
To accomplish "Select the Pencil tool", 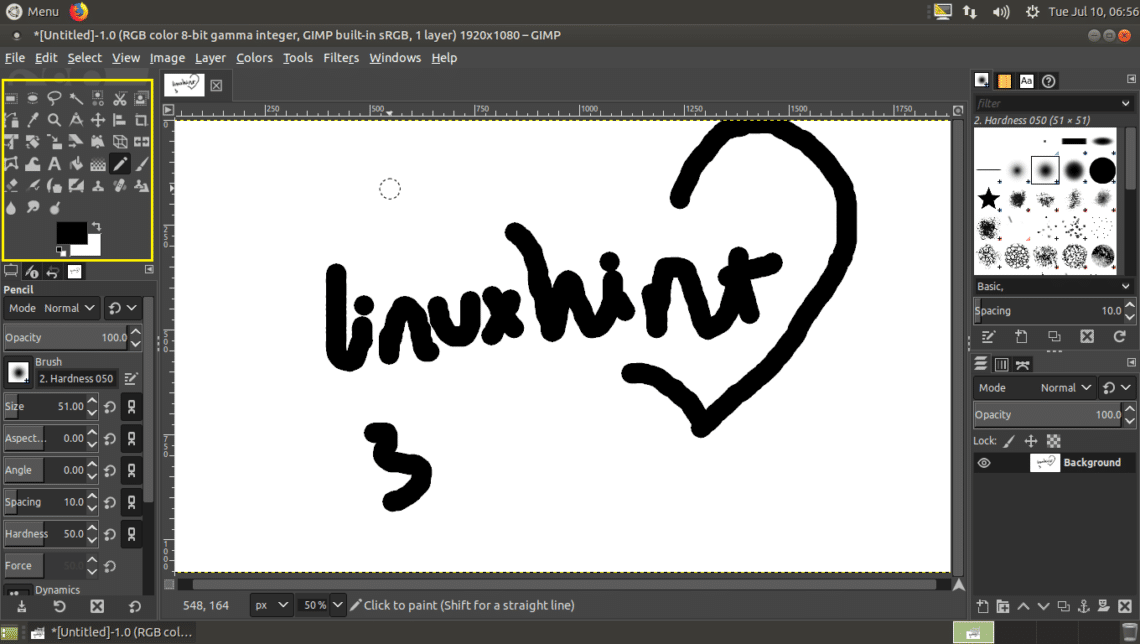I will click(x=120, y=164).
